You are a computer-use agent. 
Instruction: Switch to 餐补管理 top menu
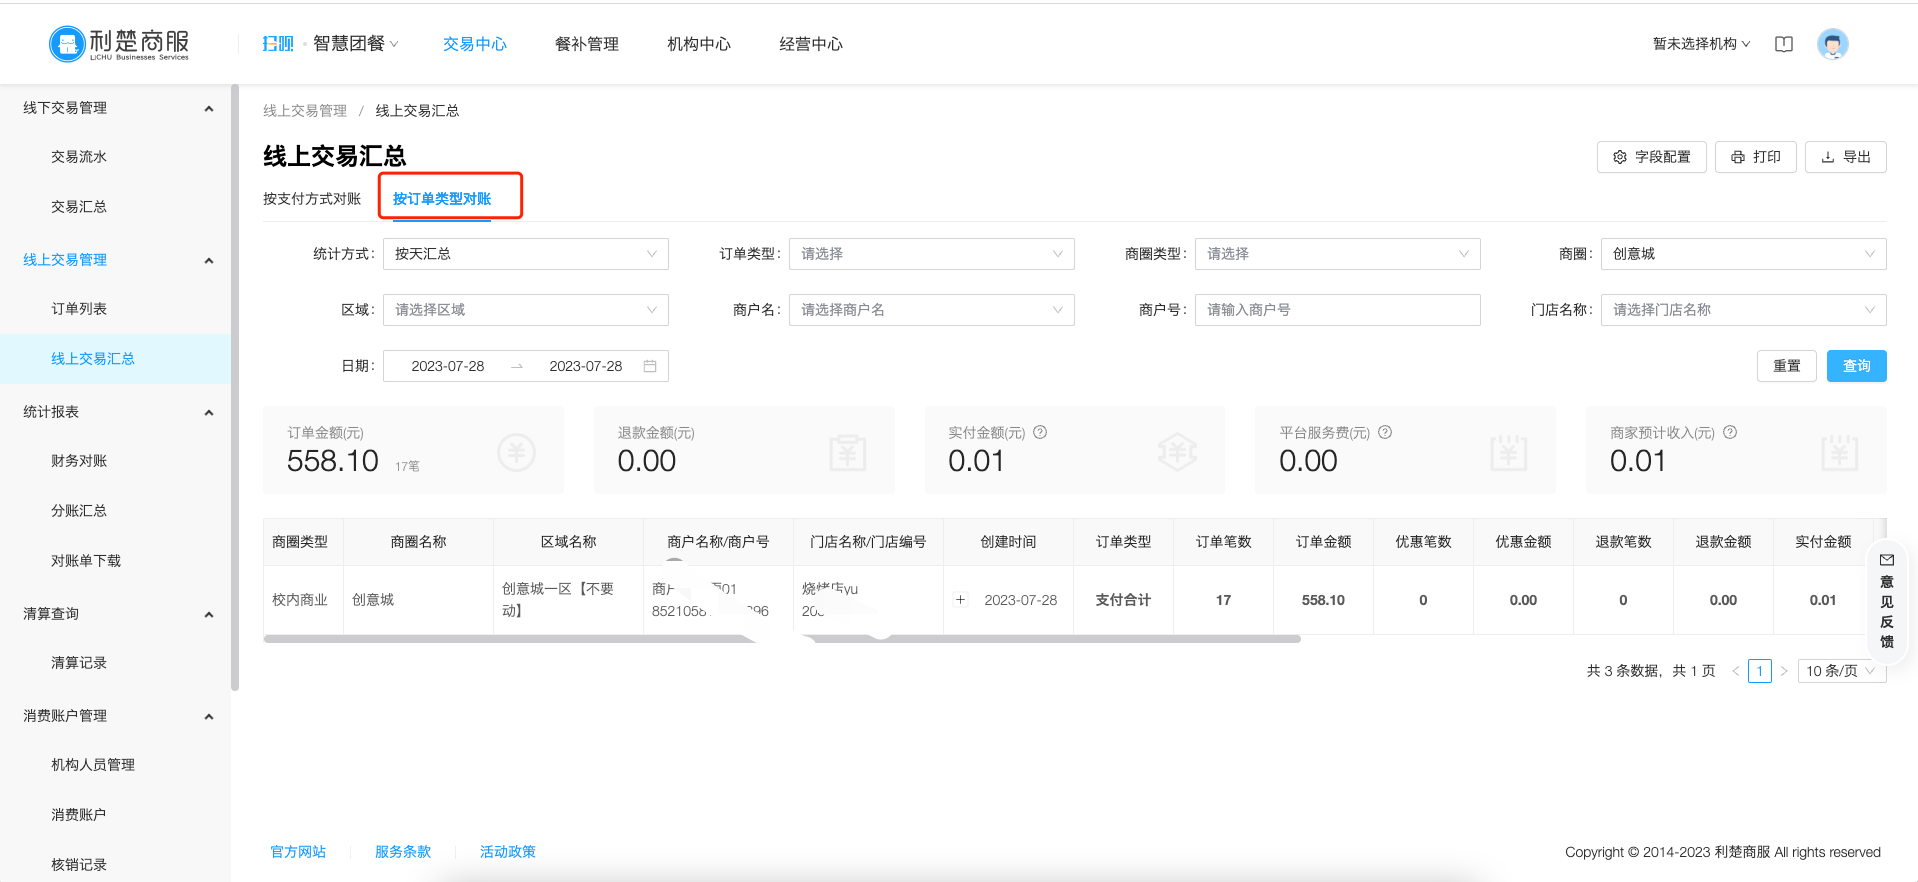[586, 44]
